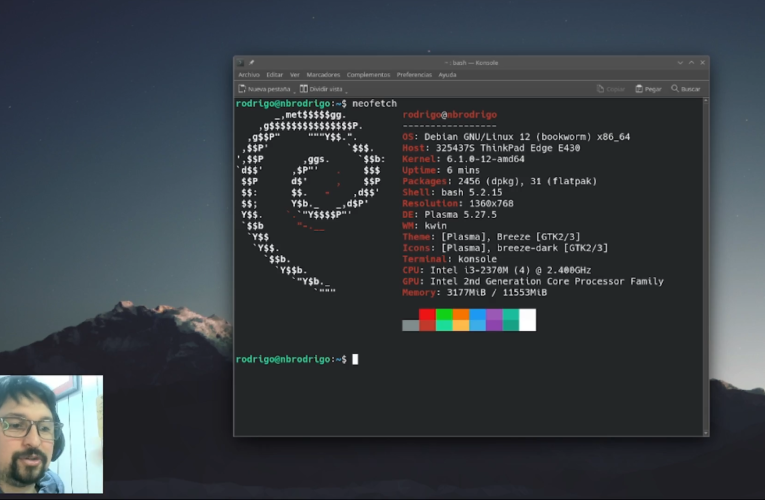Click the red 'rodrigo@nbrodrigo' neofetch header
The width and height of the screenshot is (765, 500).
coord(449,115)
